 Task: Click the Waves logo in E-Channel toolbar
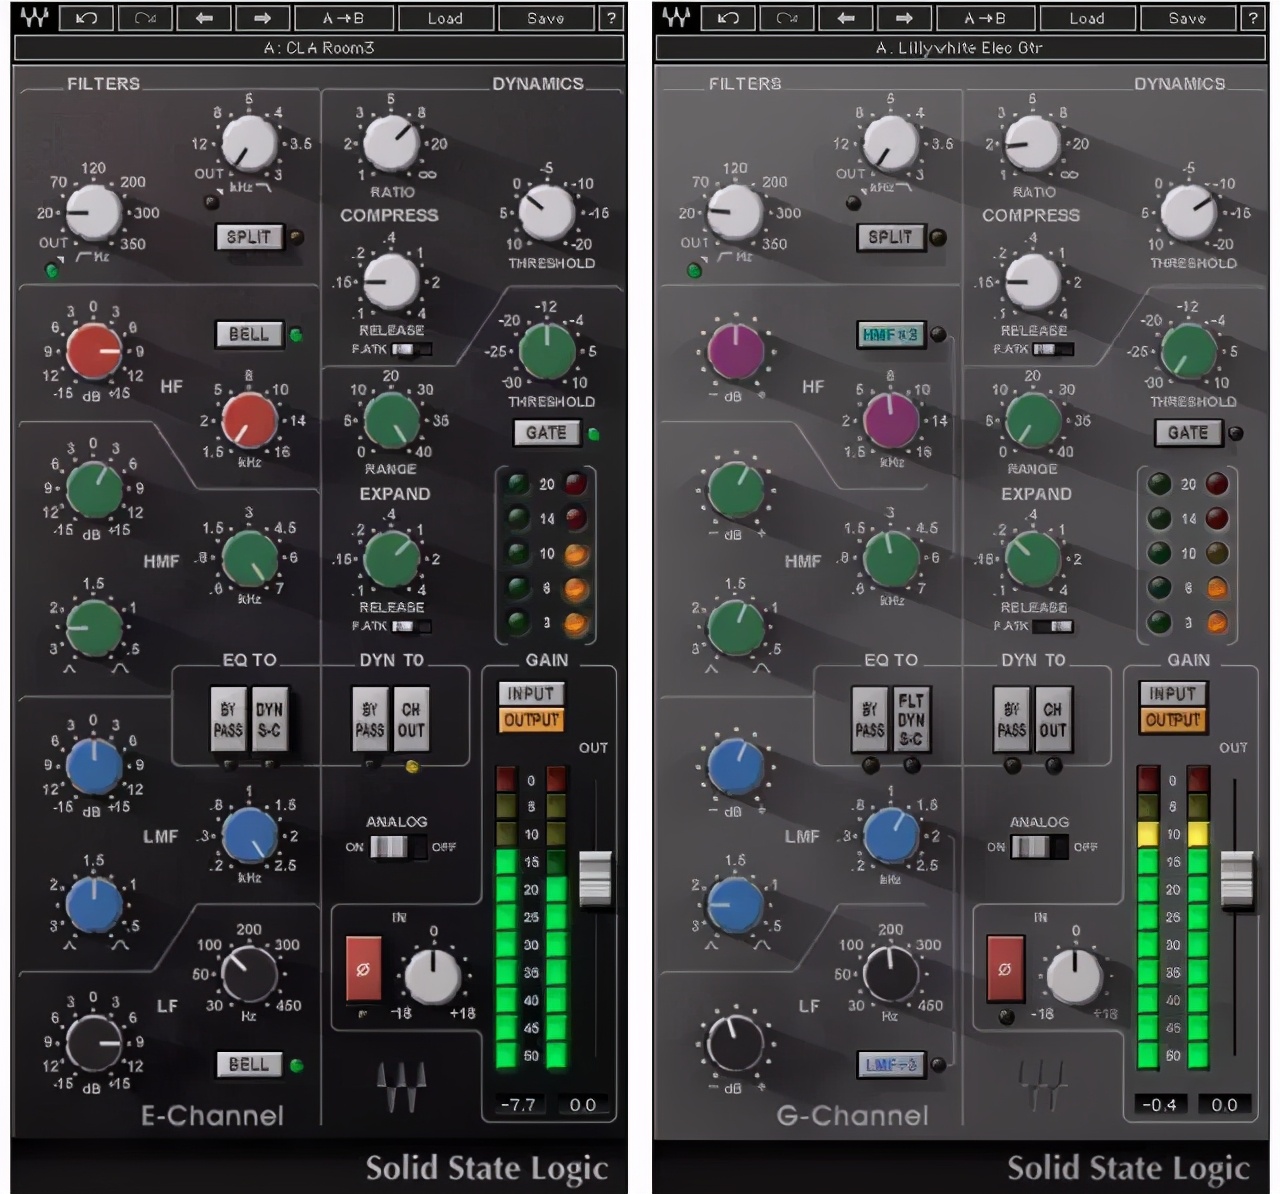[x=34, y=18]
